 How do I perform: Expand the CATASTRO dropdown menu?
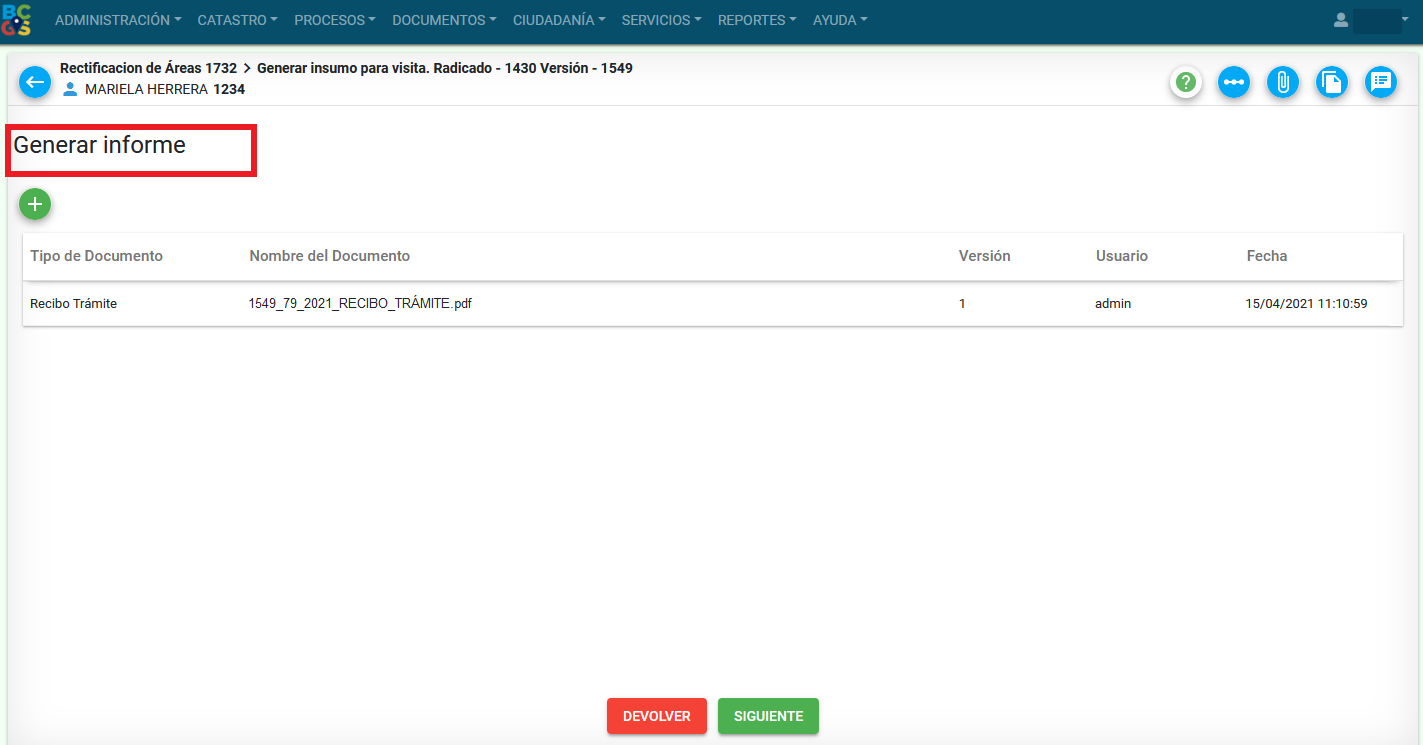[237, 20]
